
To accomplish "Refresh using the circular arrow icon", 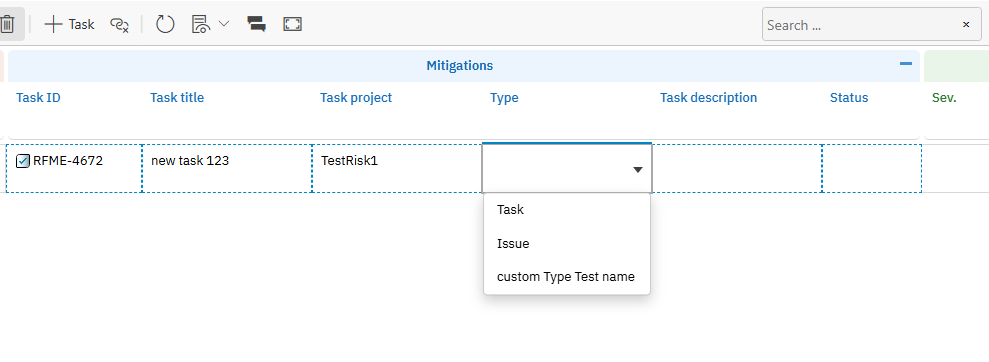I will pyautogui.click(x=165, y=25).
